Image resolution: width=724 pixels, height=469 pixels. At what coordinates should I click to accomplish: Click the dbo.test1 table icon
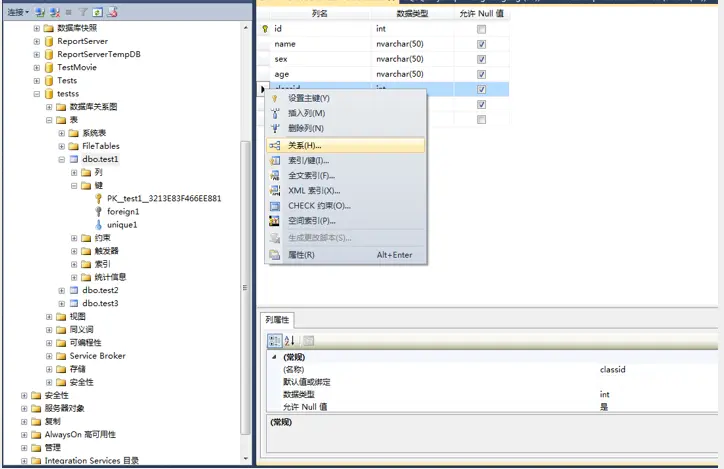point(74,159)
